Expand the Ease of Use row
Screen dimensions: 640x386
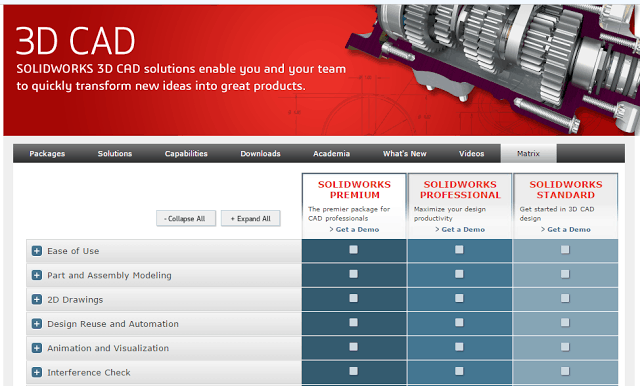point(37,251)
